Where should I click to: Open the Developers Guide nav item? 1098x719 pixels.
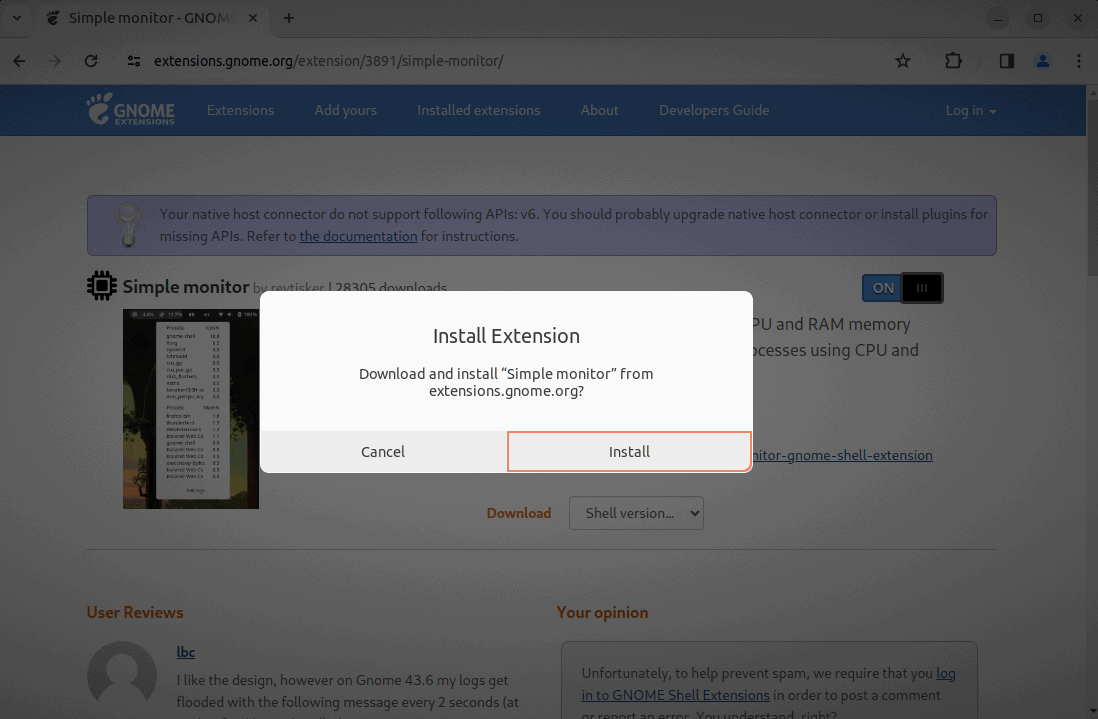(x=714, y=110)
